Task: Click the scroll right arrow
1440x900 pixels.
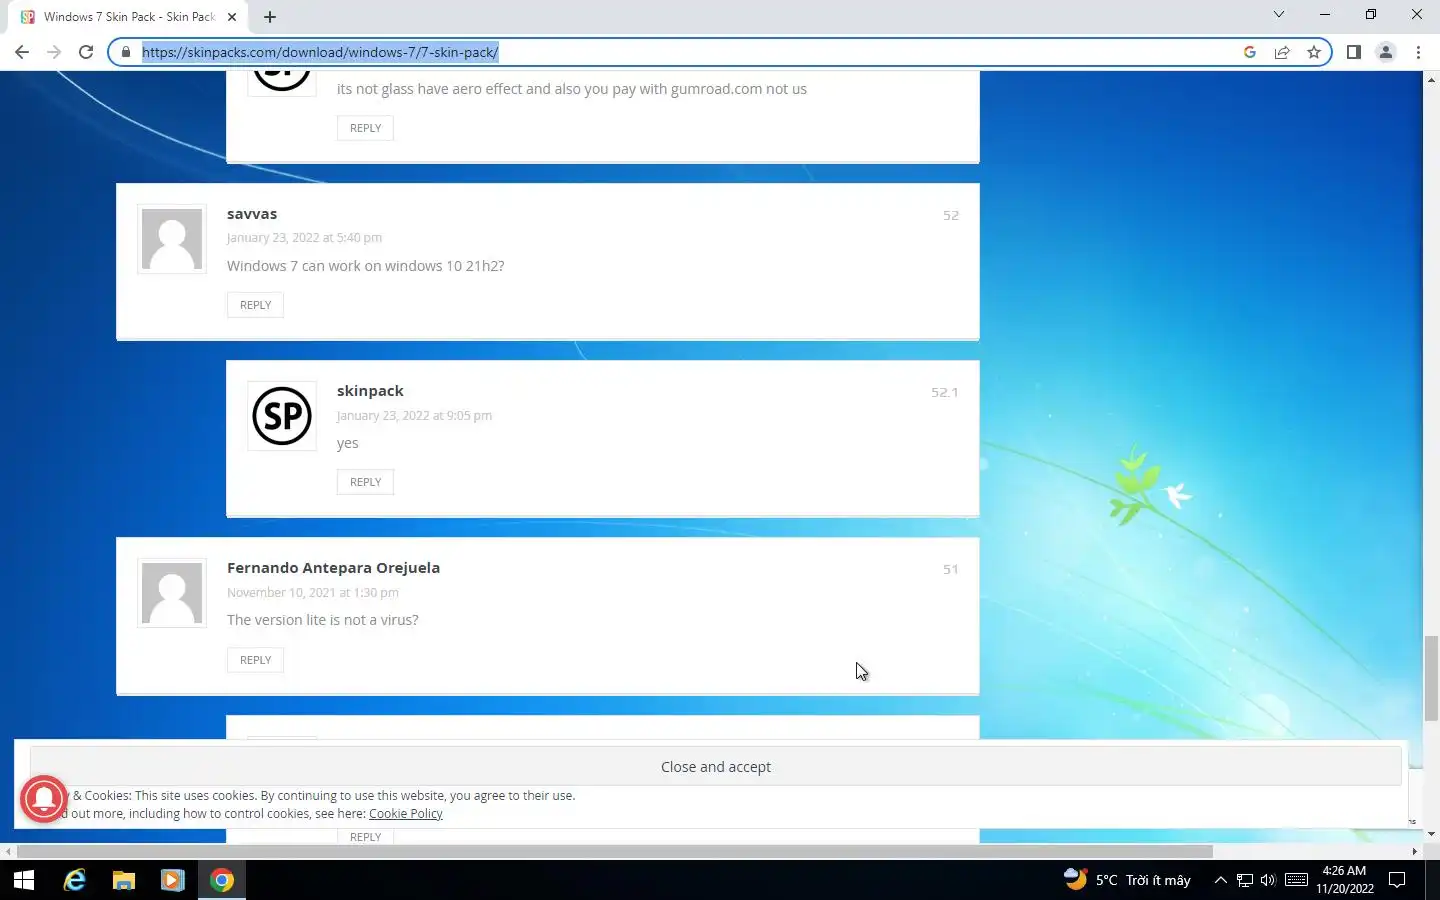Action: (x=1414, y=852)
